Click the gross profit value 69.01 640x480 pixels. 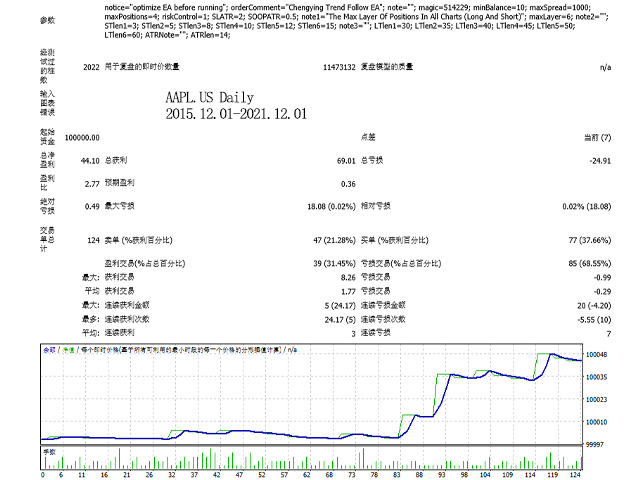pyautogui.click(x=346, y=161)
